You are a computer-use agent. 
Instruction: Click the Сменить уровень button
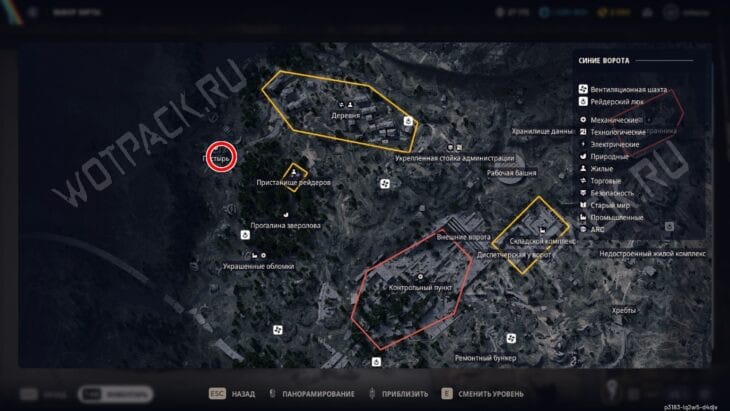pos(482,394)
